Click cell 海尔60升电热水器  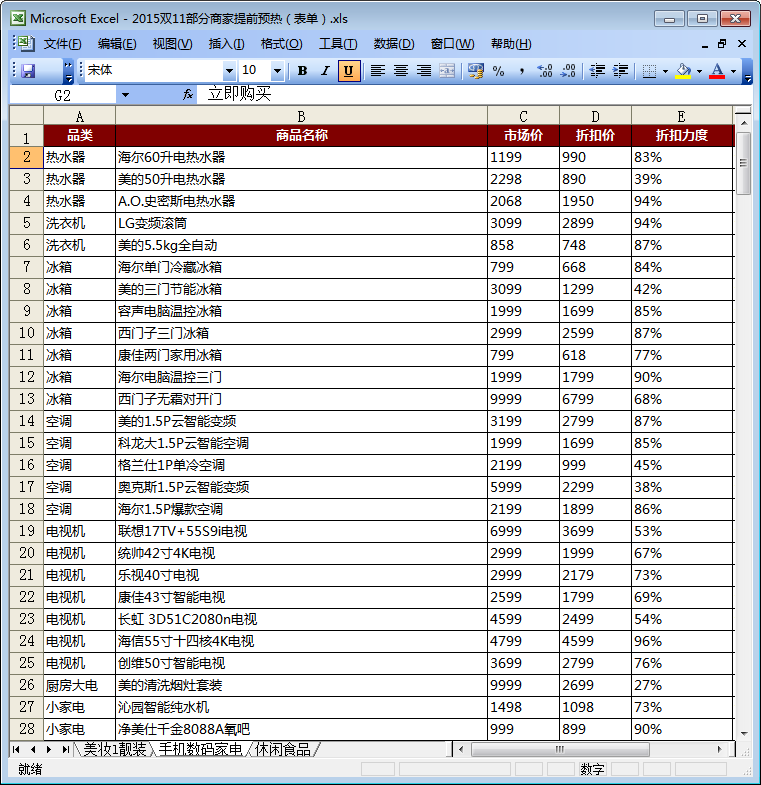click(301, 157)
